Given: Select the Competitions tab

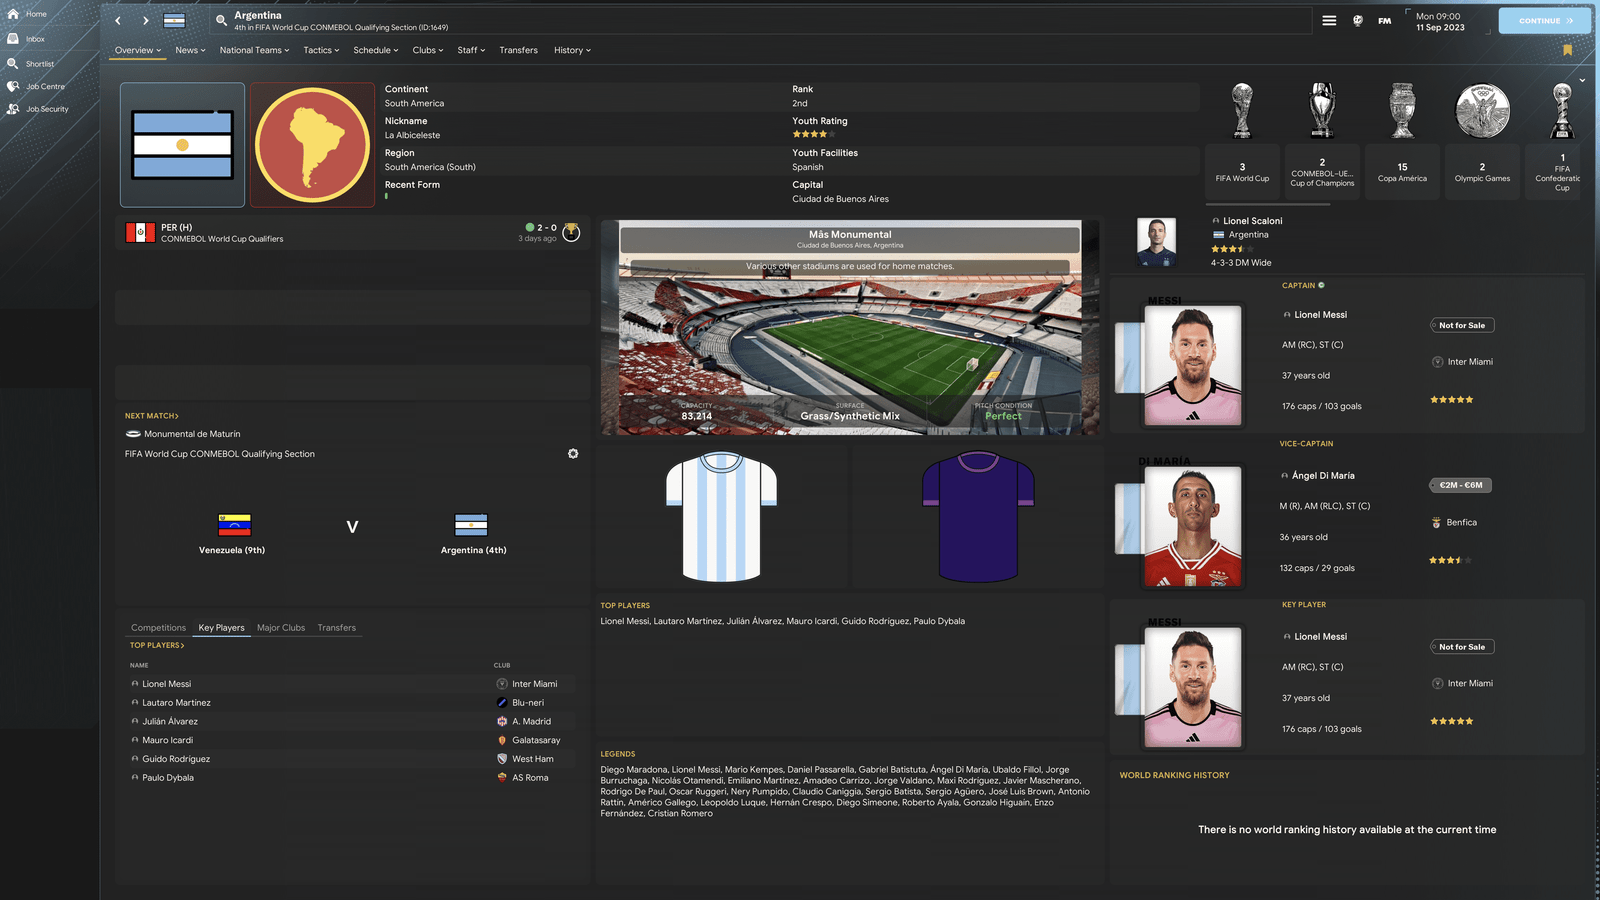Looking at the screenshot, I should coord(158,628).
